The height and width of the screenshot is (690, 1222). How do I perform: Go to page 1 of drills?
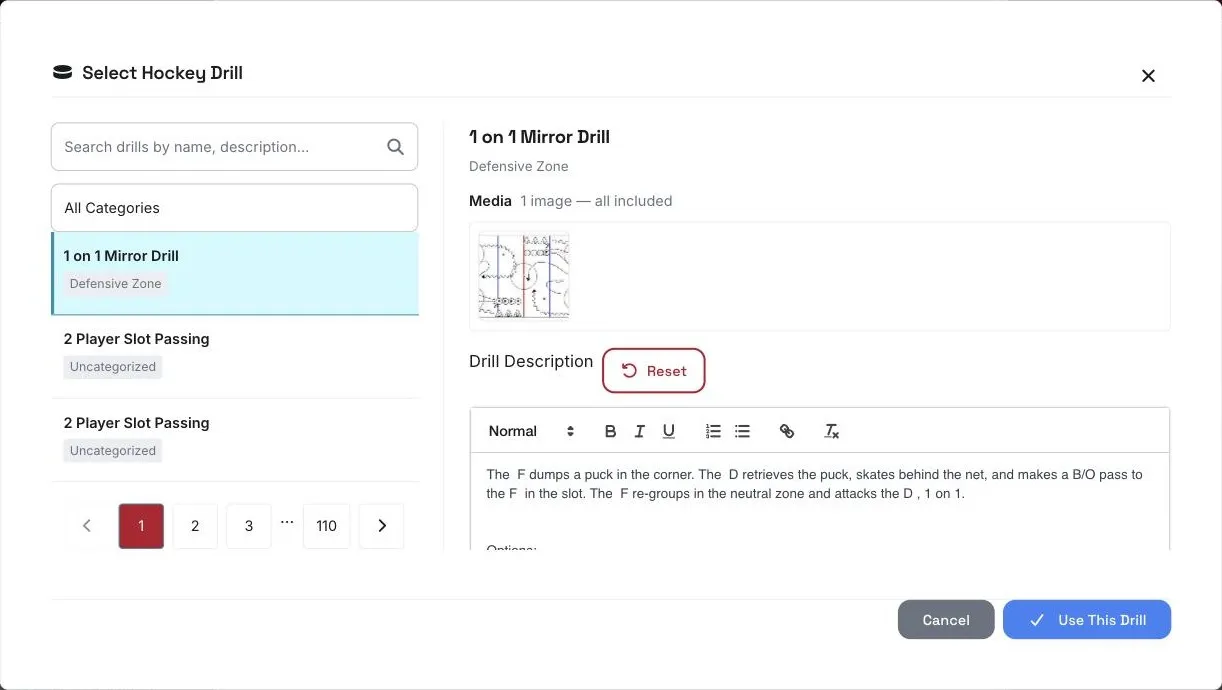click(x=141, y=526)
